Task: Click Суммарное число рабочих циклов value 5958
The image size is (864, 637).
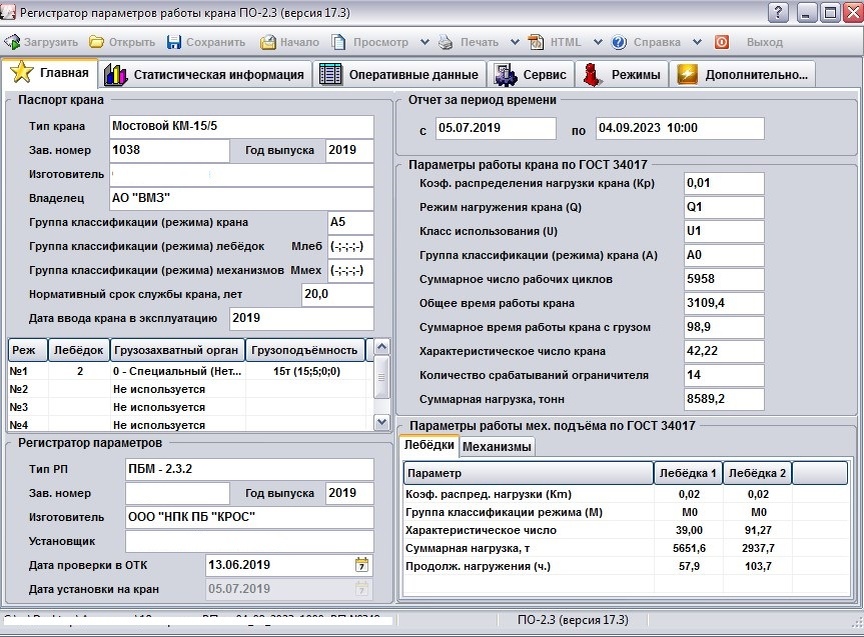Action: pyautogui.click(x=724, y=279)
